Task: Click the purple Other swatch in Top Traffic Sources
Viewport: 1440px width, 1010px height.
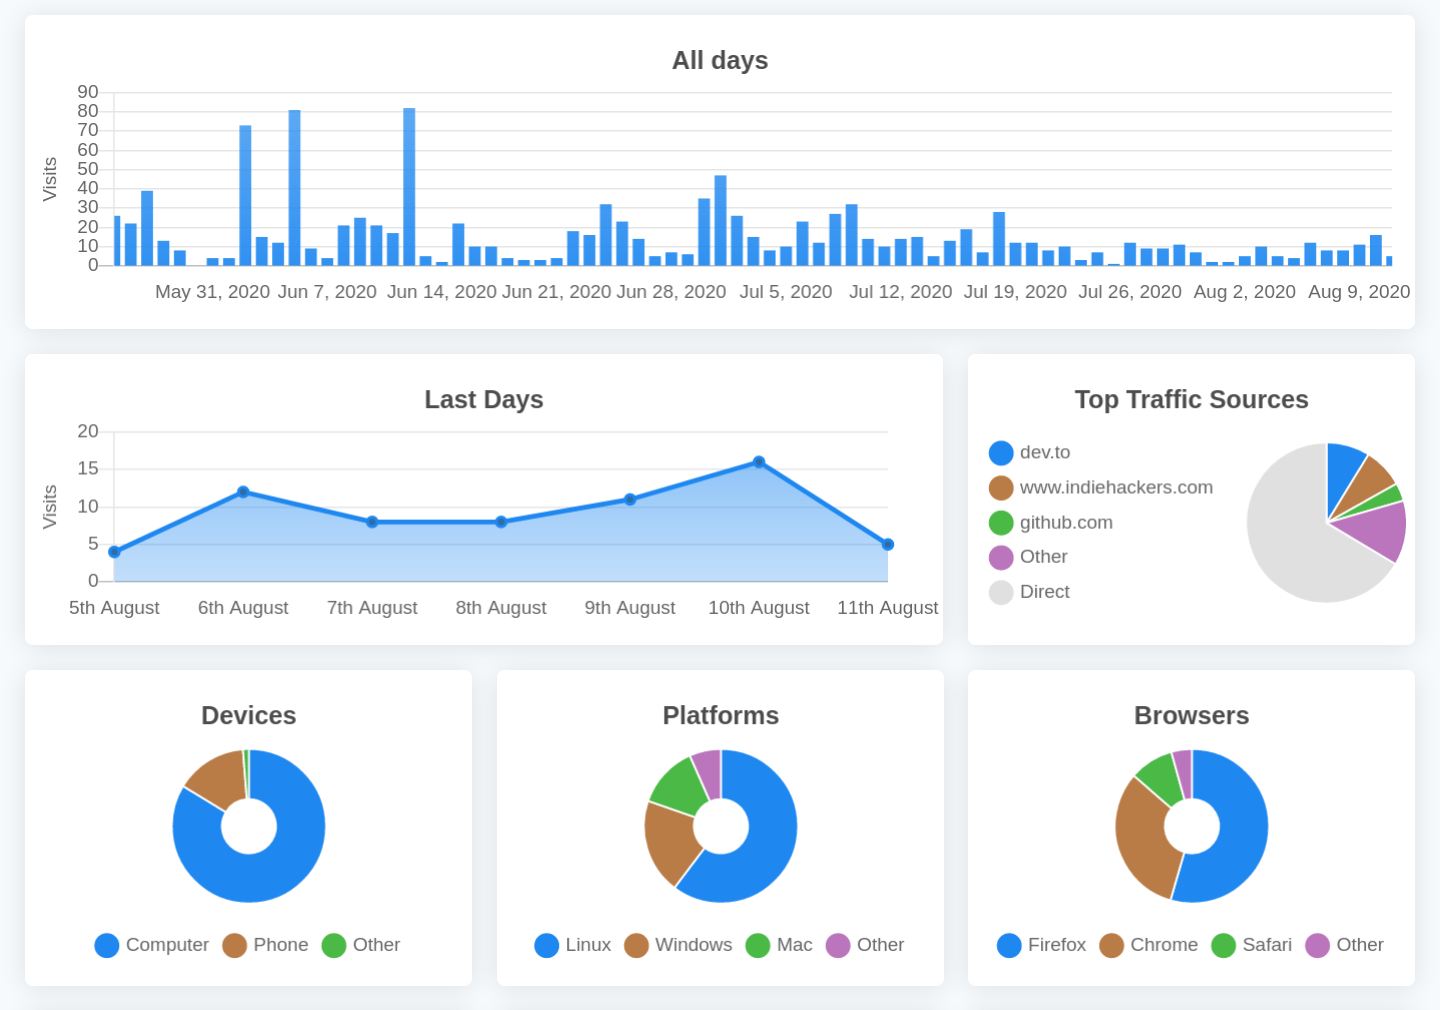Action: tap(1001, 557)
